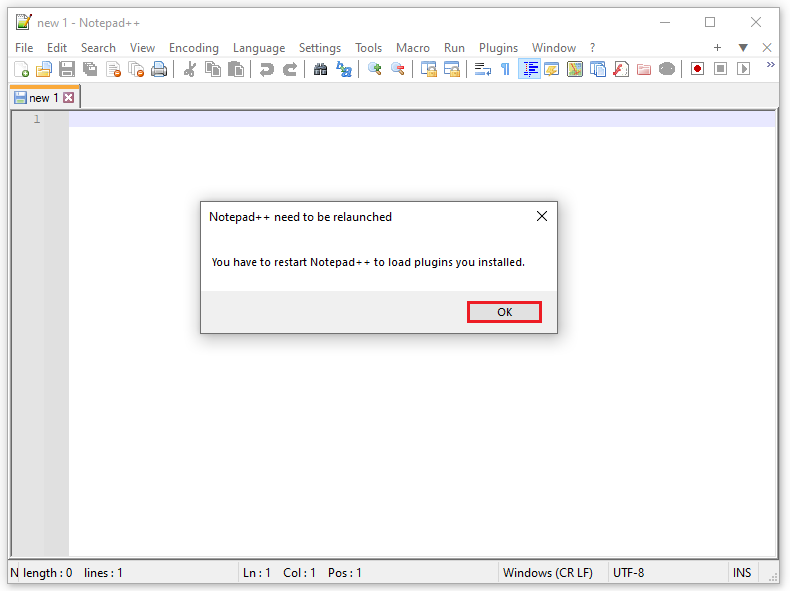Open the Language menu
790x591 pixels.
(259, 48)
